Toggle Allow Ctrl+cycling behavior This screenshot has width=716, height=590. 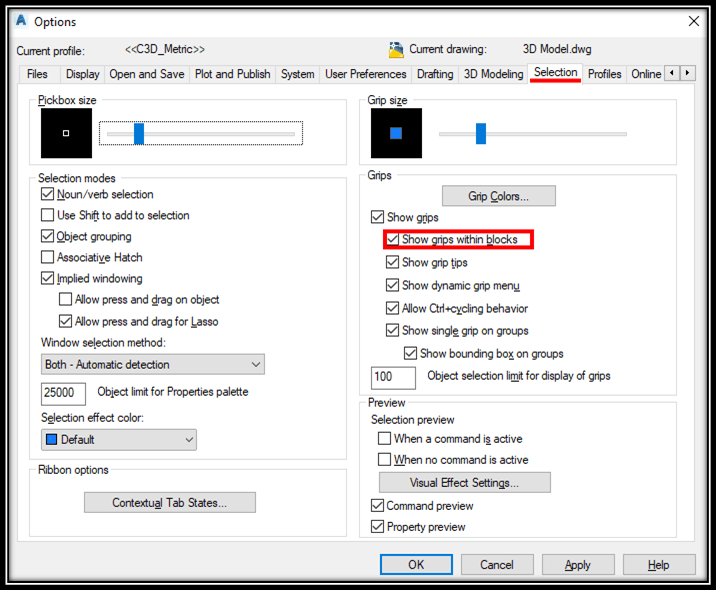(x=393, y=308)
